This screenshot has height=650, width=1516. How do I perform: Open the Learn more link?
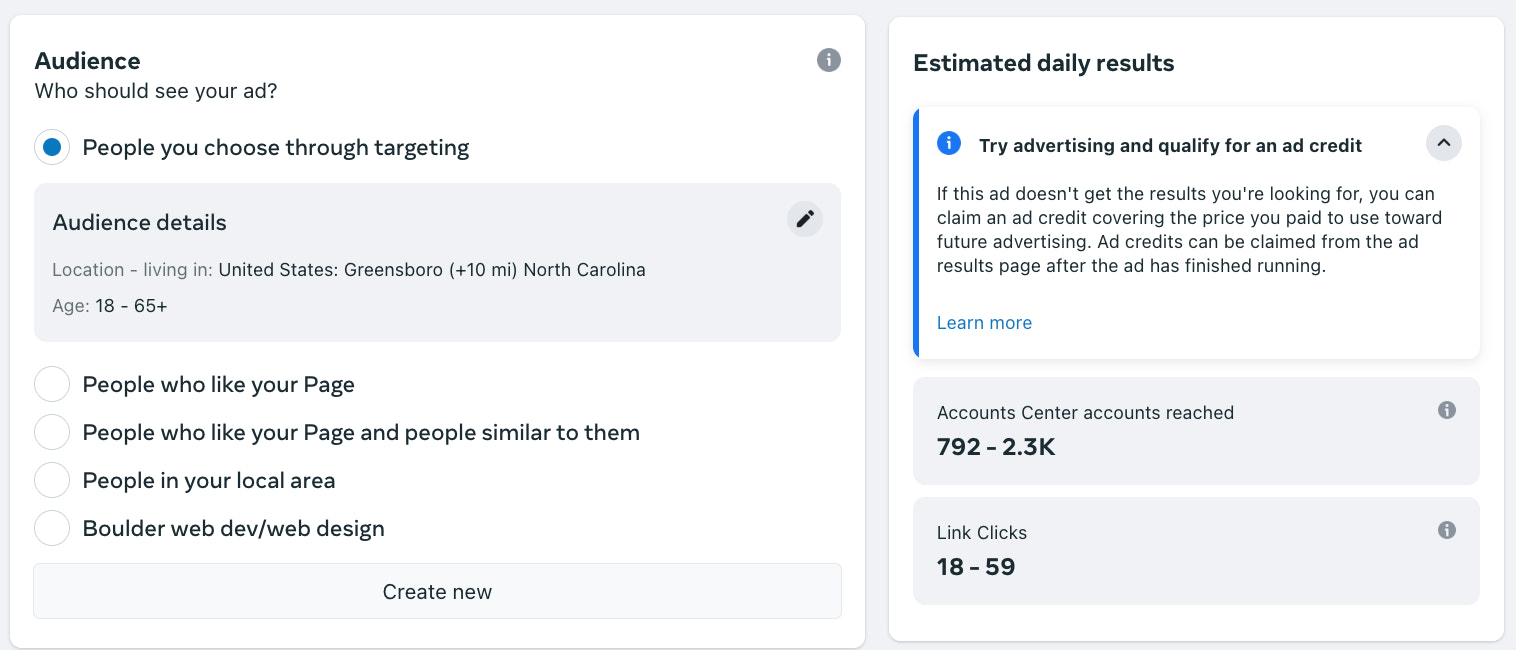click(984, 322)
